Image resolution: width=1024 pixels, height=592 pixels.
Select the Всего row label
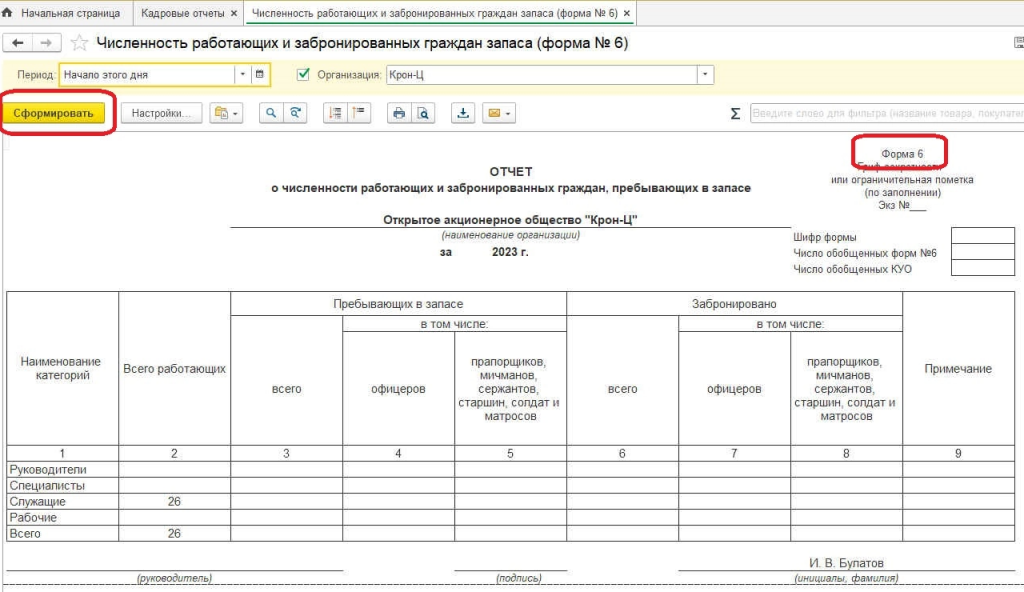tap(25, 533)
